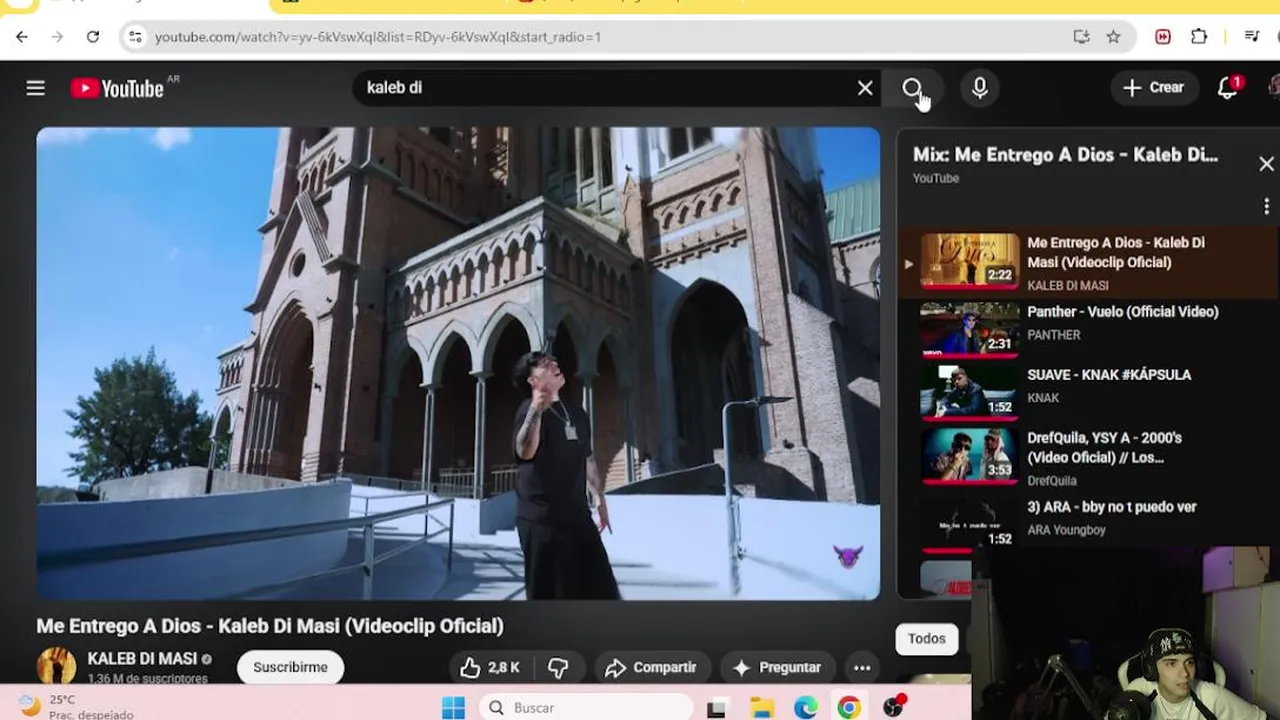
Task: Open KALEB DI MASI channel avatar
Action: tap(56, 666)
